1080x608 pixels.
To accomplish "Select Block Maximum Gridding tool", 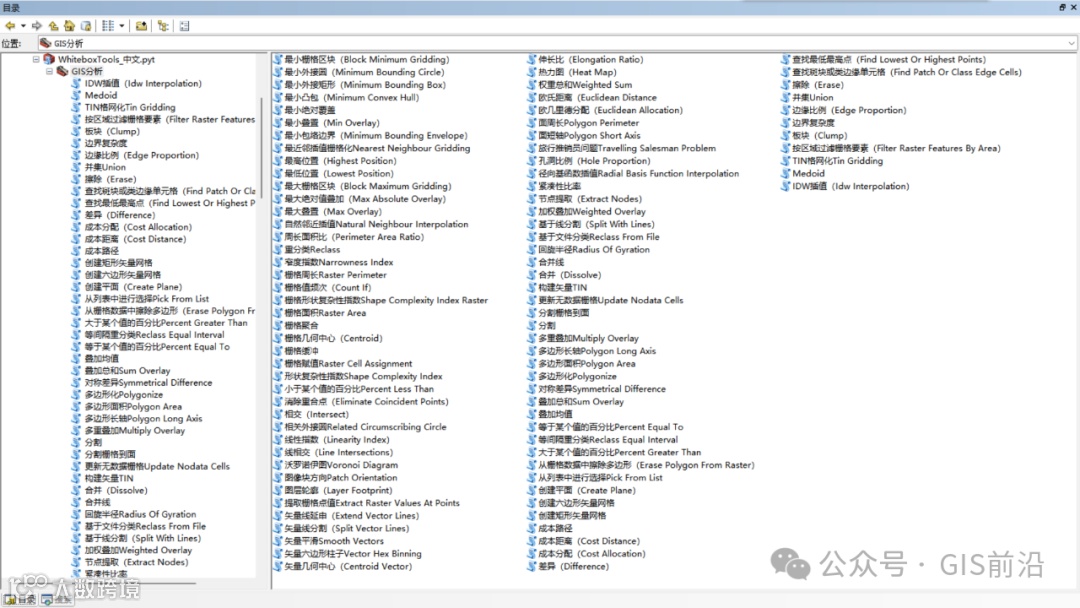I will (368, 186).
